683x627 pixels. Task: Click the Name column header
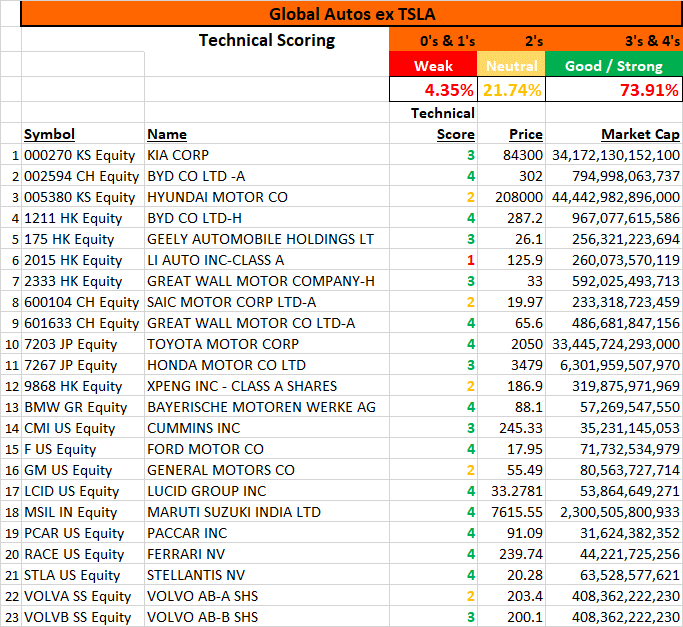pyautogui.click(x=267, y=133)
